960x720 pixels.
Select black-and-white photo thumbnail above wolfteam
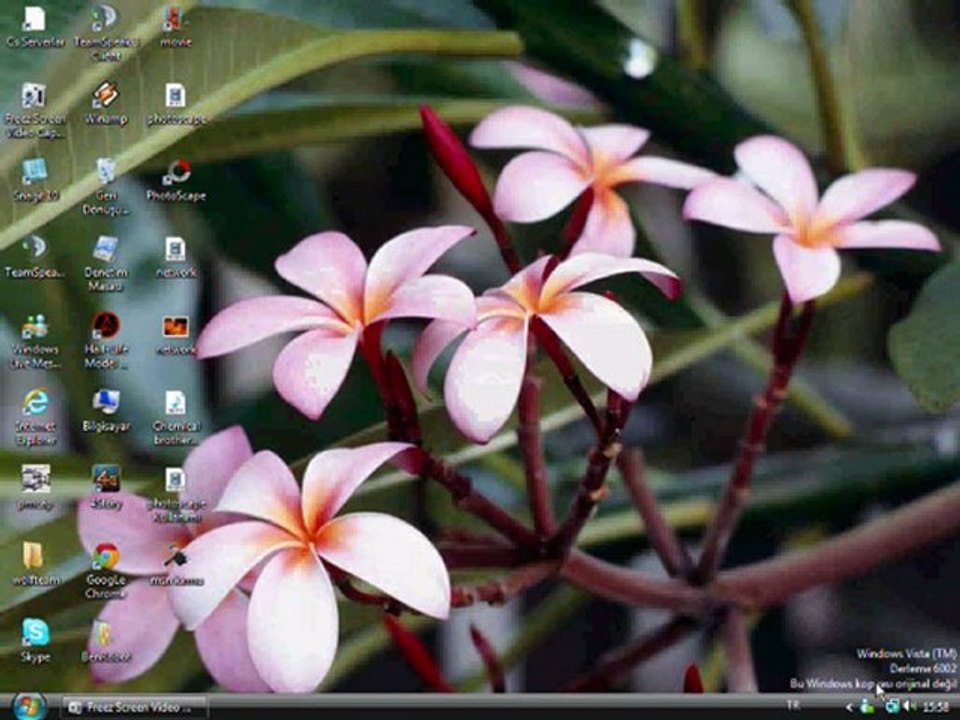pos(35,487)
